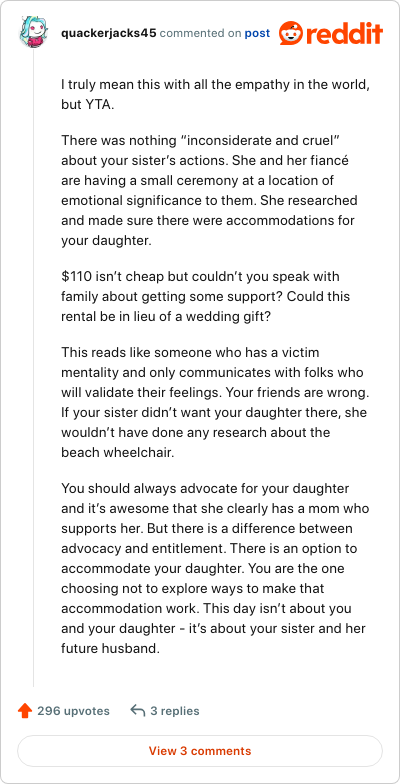Click the '296 upvotes' count
400x784 pixels.
click(x=73, y=710)
